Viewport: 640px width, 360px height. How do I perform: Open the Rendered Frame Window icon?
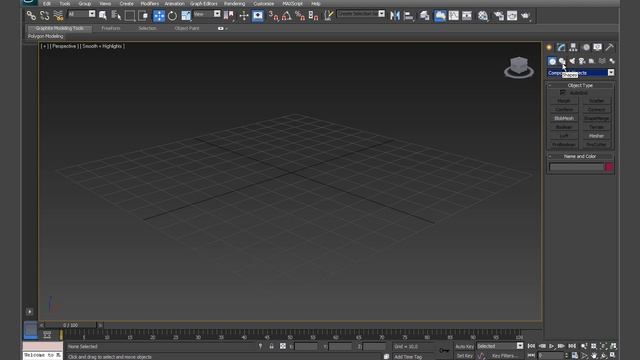[x=512, y=16]
